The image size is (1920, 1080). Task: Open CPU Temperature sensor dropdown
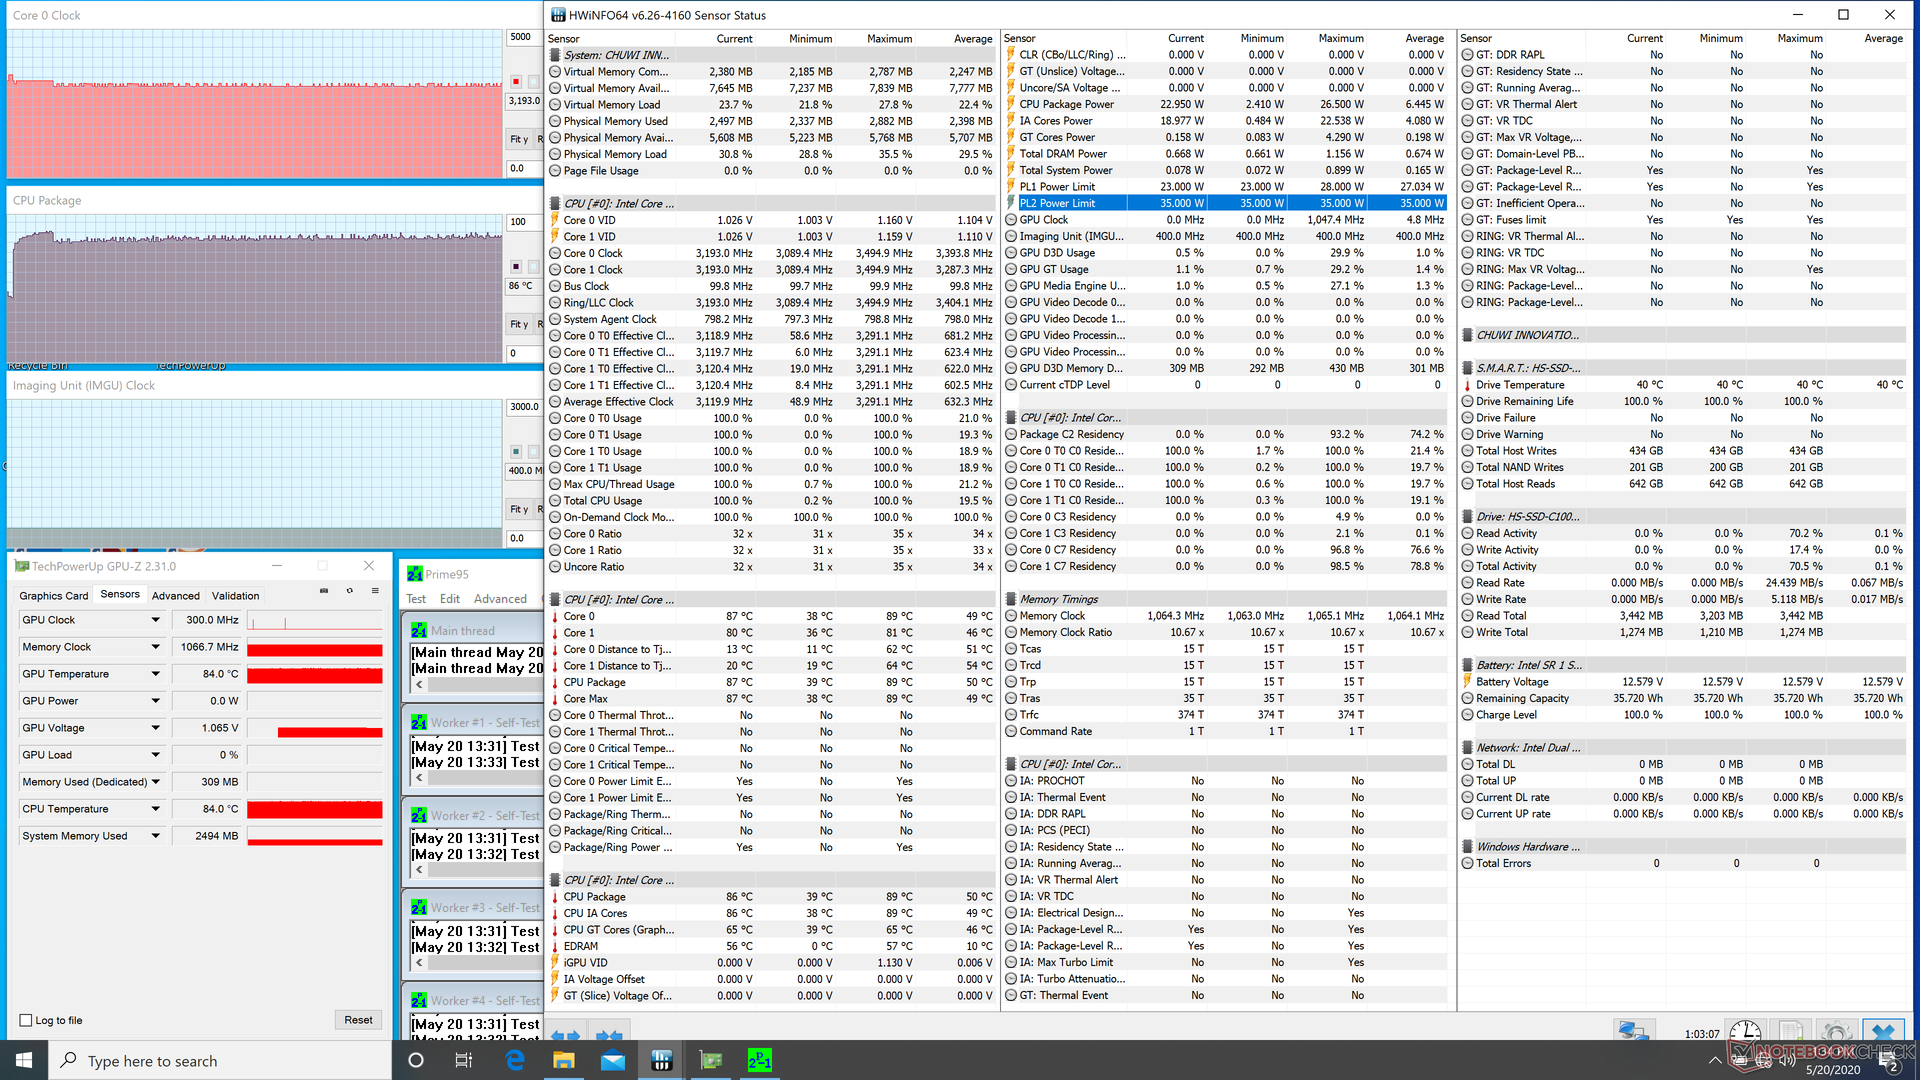[x=155, y=809]
